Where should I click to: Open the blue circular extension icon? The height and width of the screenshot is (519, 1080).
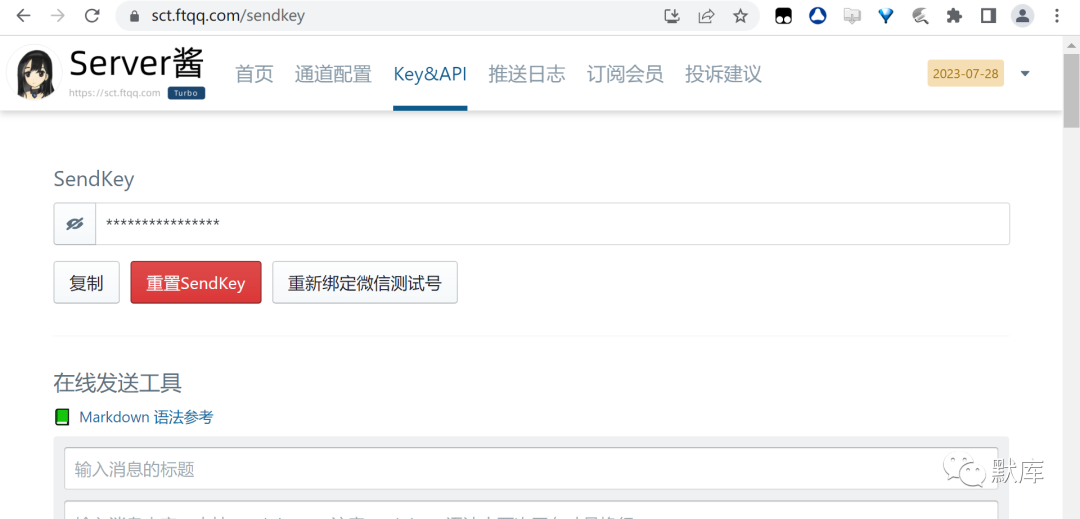pyautogui.click(x=818, y=16)
